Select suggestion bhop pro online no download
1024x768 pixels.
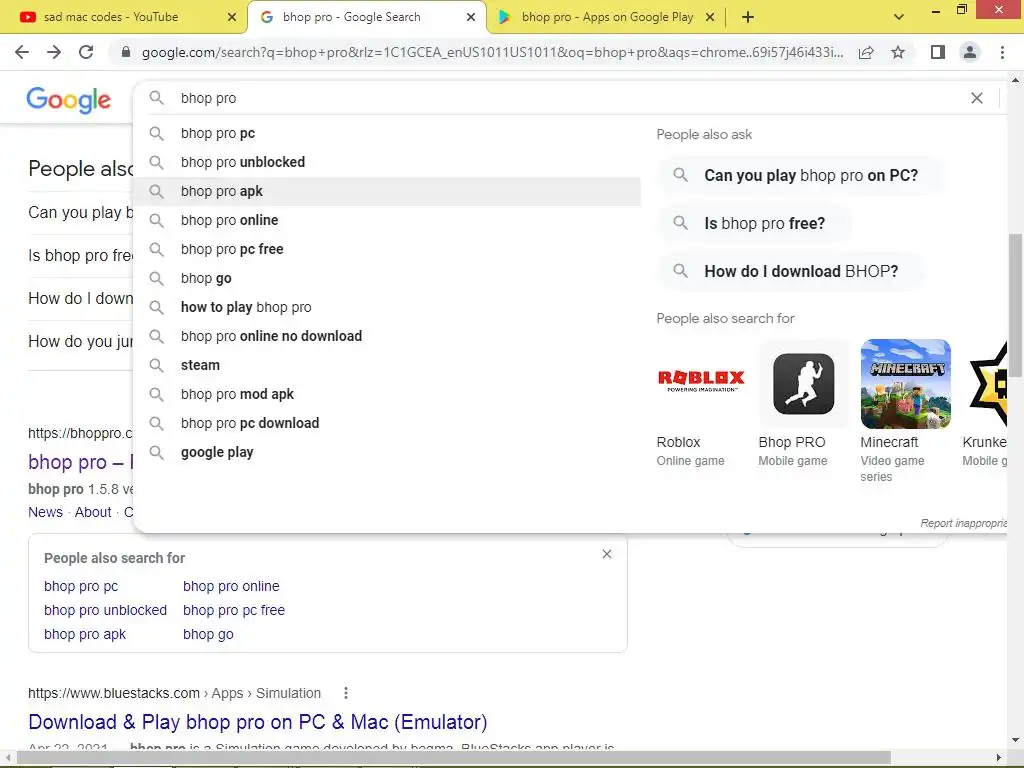point(387,336)
